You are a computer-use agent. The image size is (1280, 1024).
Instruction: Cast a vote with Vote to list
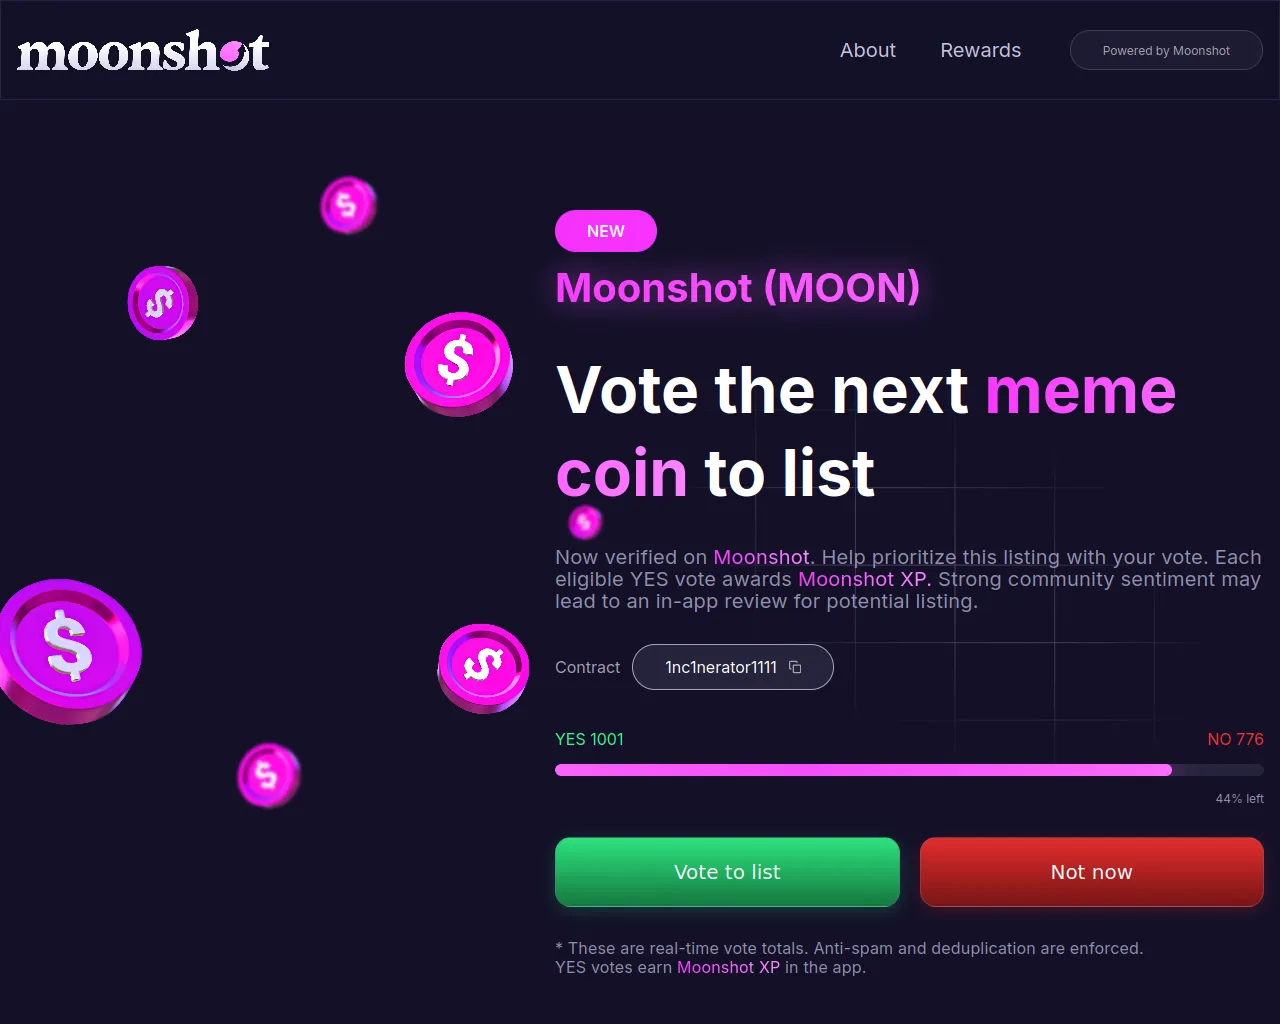coord(727,872)
